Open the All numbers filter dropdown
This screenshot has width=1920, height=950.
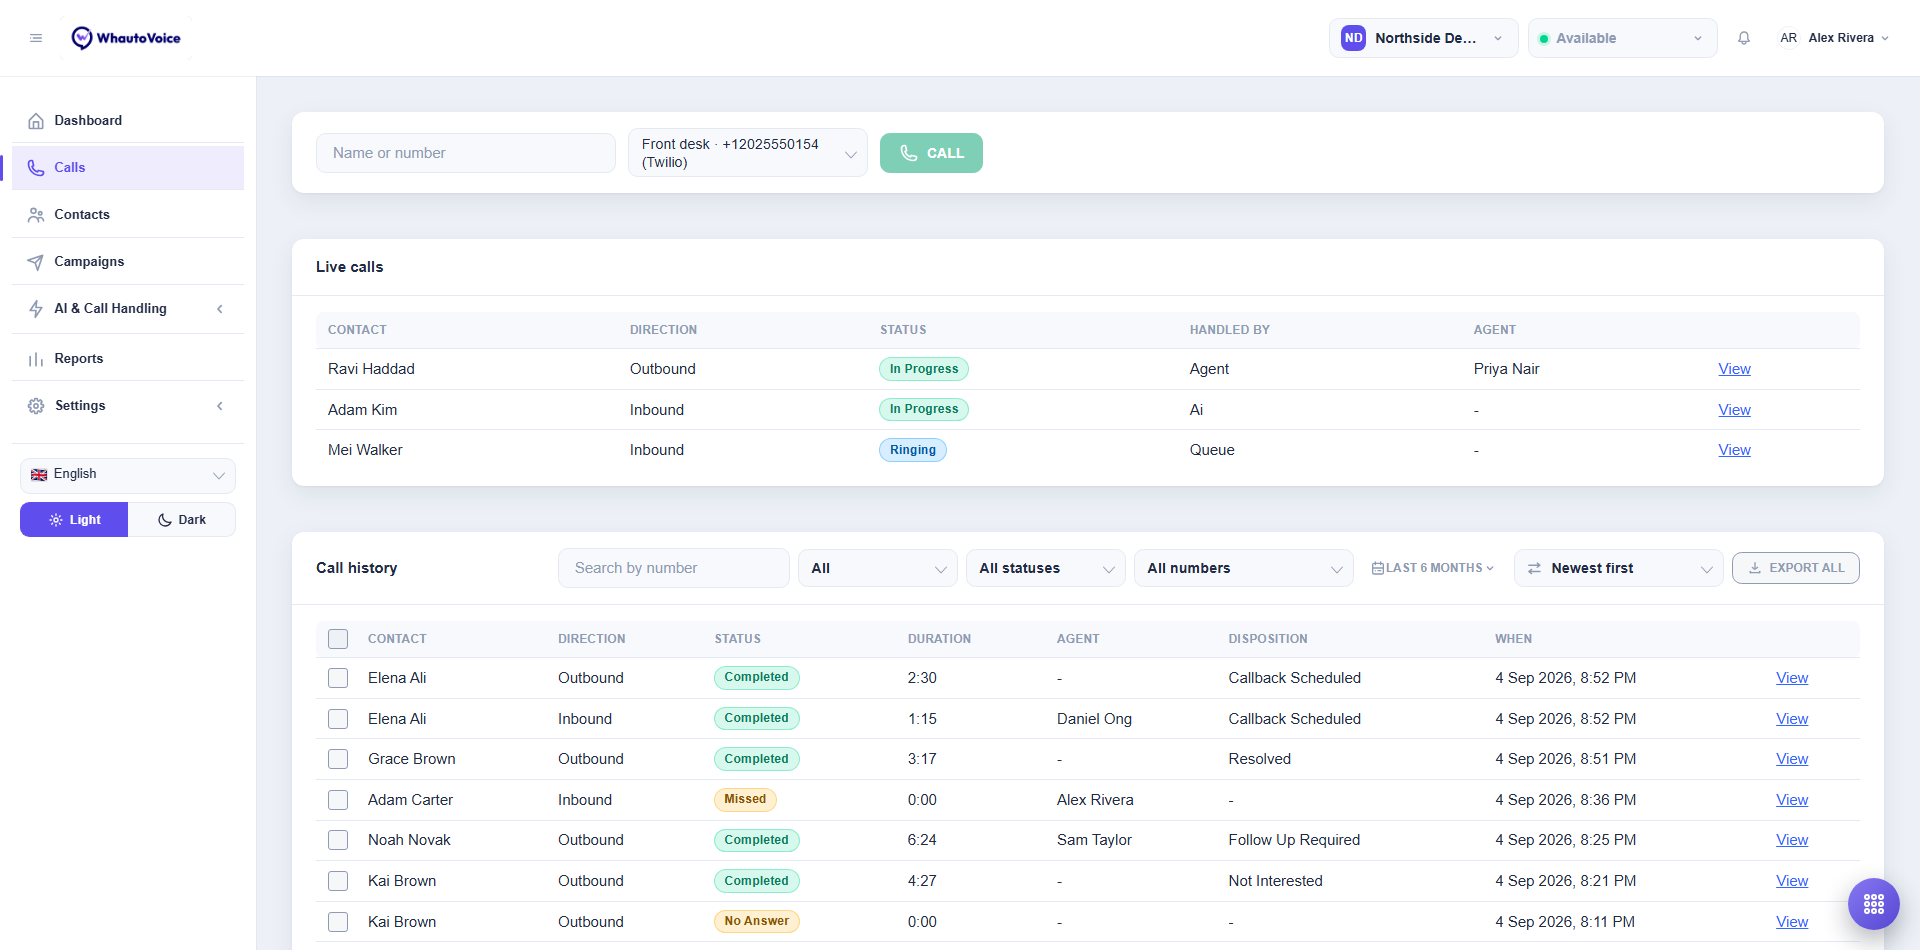tap(1244, 568)
